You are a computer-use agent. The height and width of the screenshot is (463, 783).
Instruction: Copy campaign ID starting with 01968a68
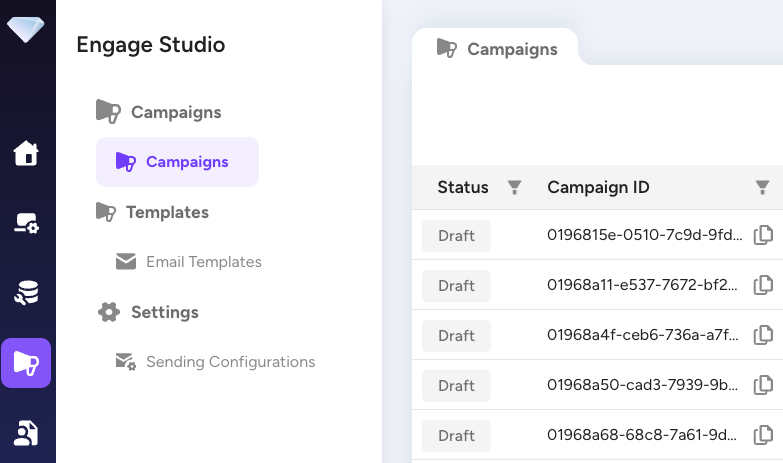[763, 435]
